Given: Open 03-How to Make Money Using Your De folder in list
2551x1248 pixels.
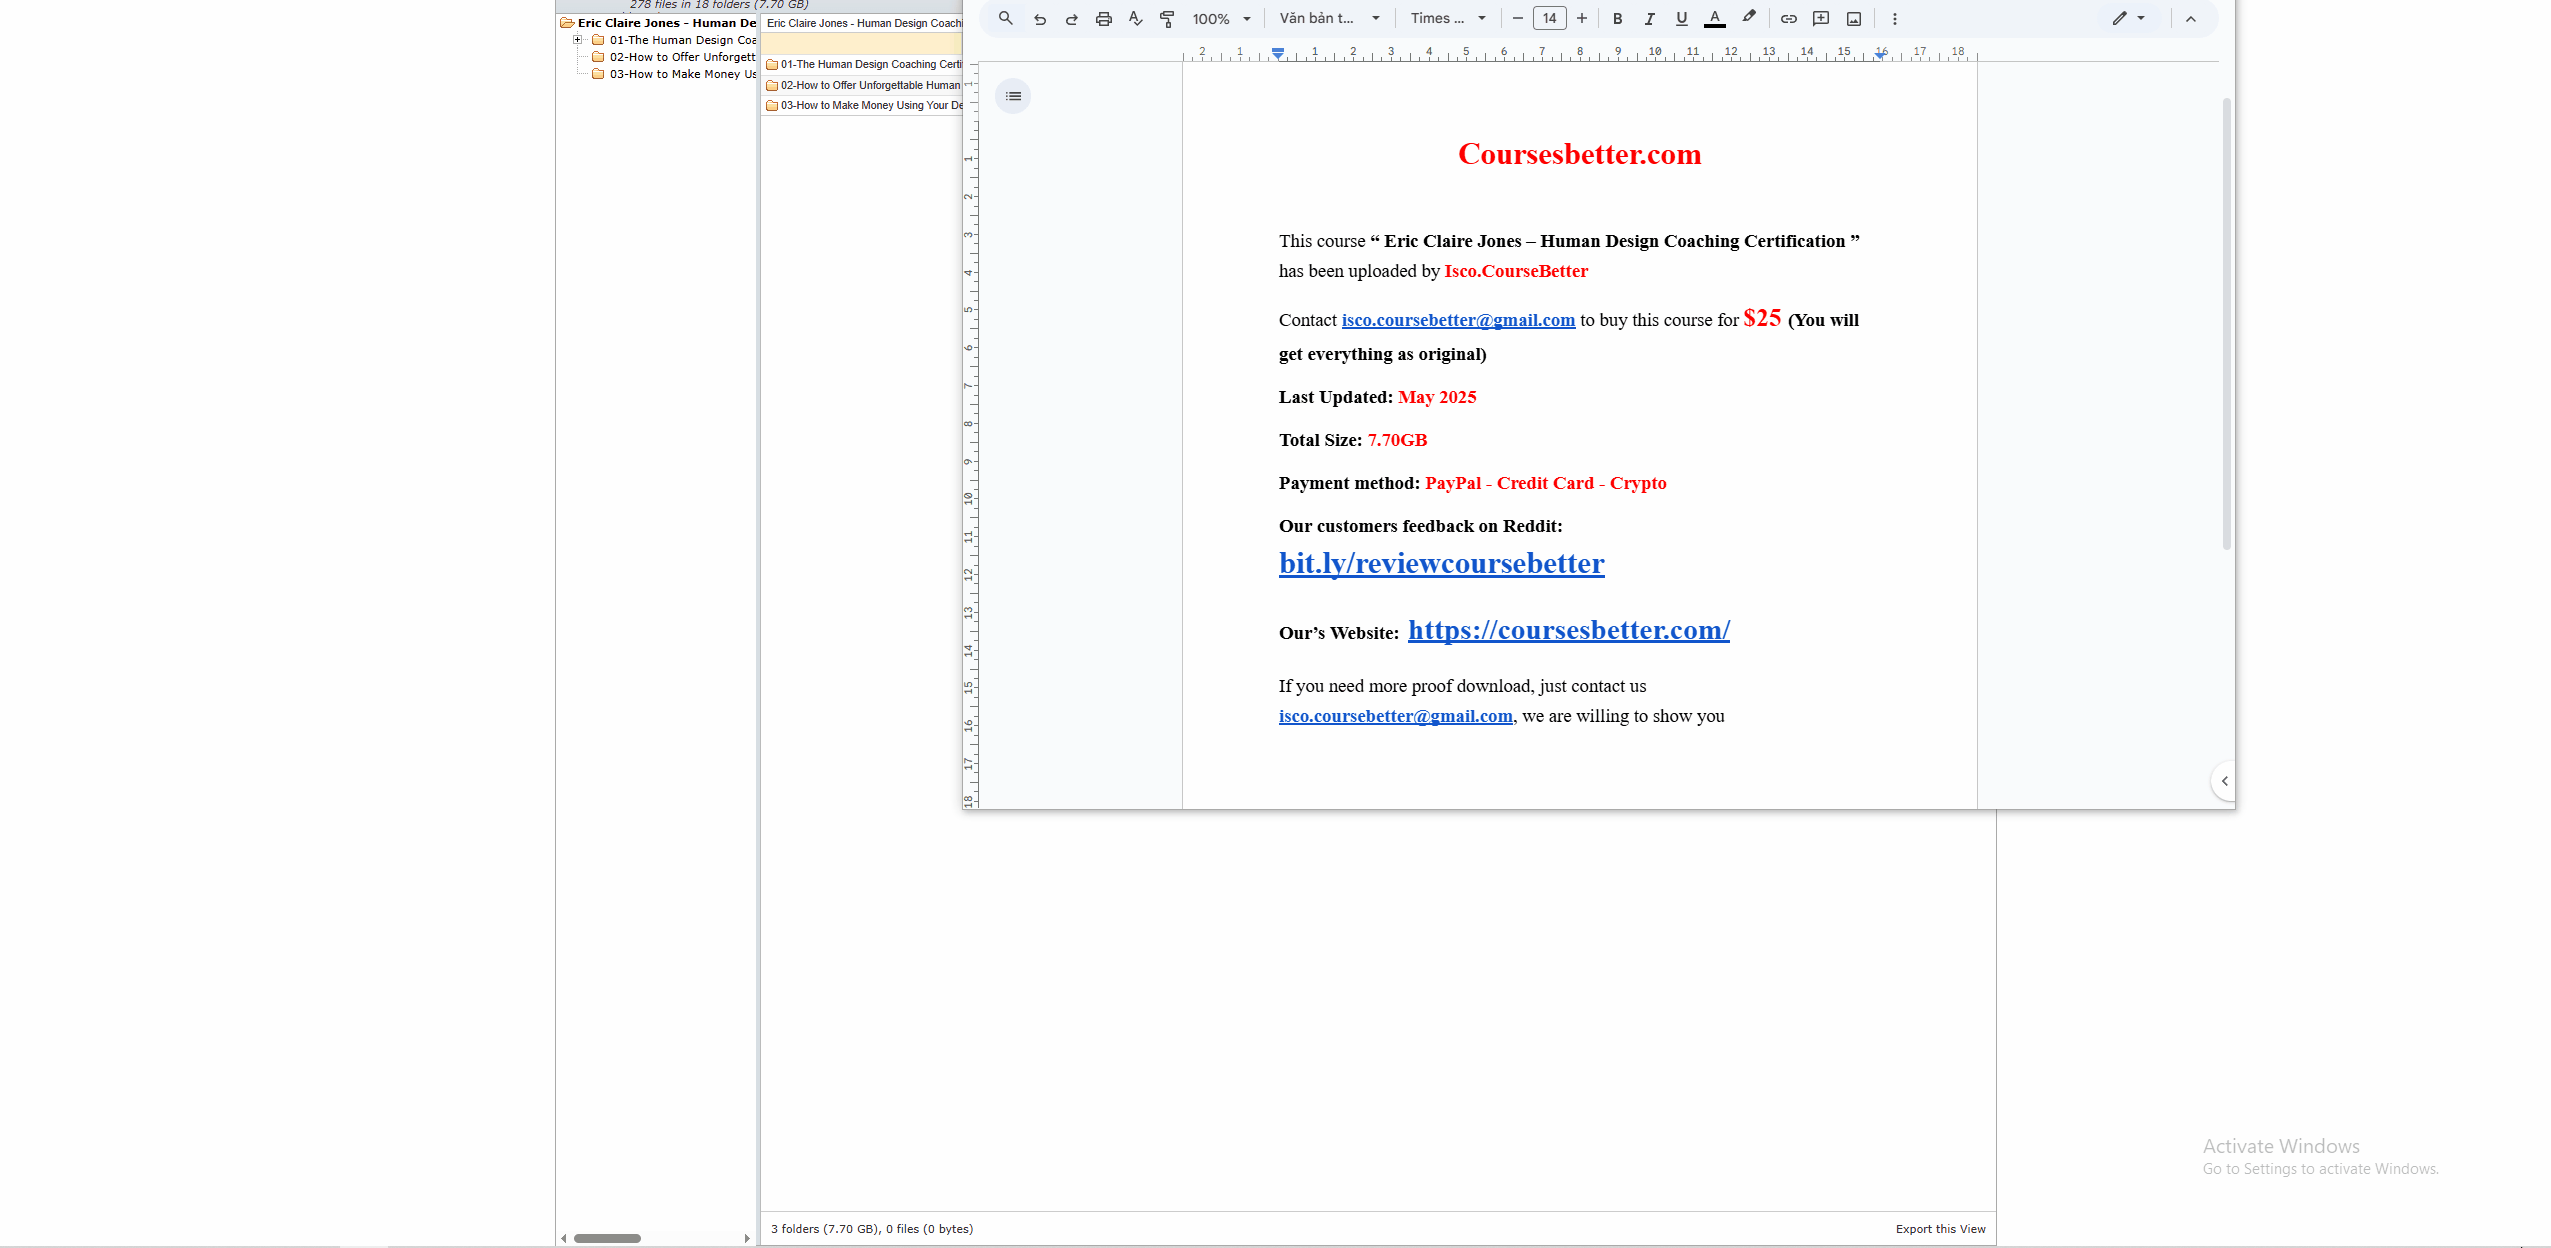Looking at the screenshot, I should [863, 105].
